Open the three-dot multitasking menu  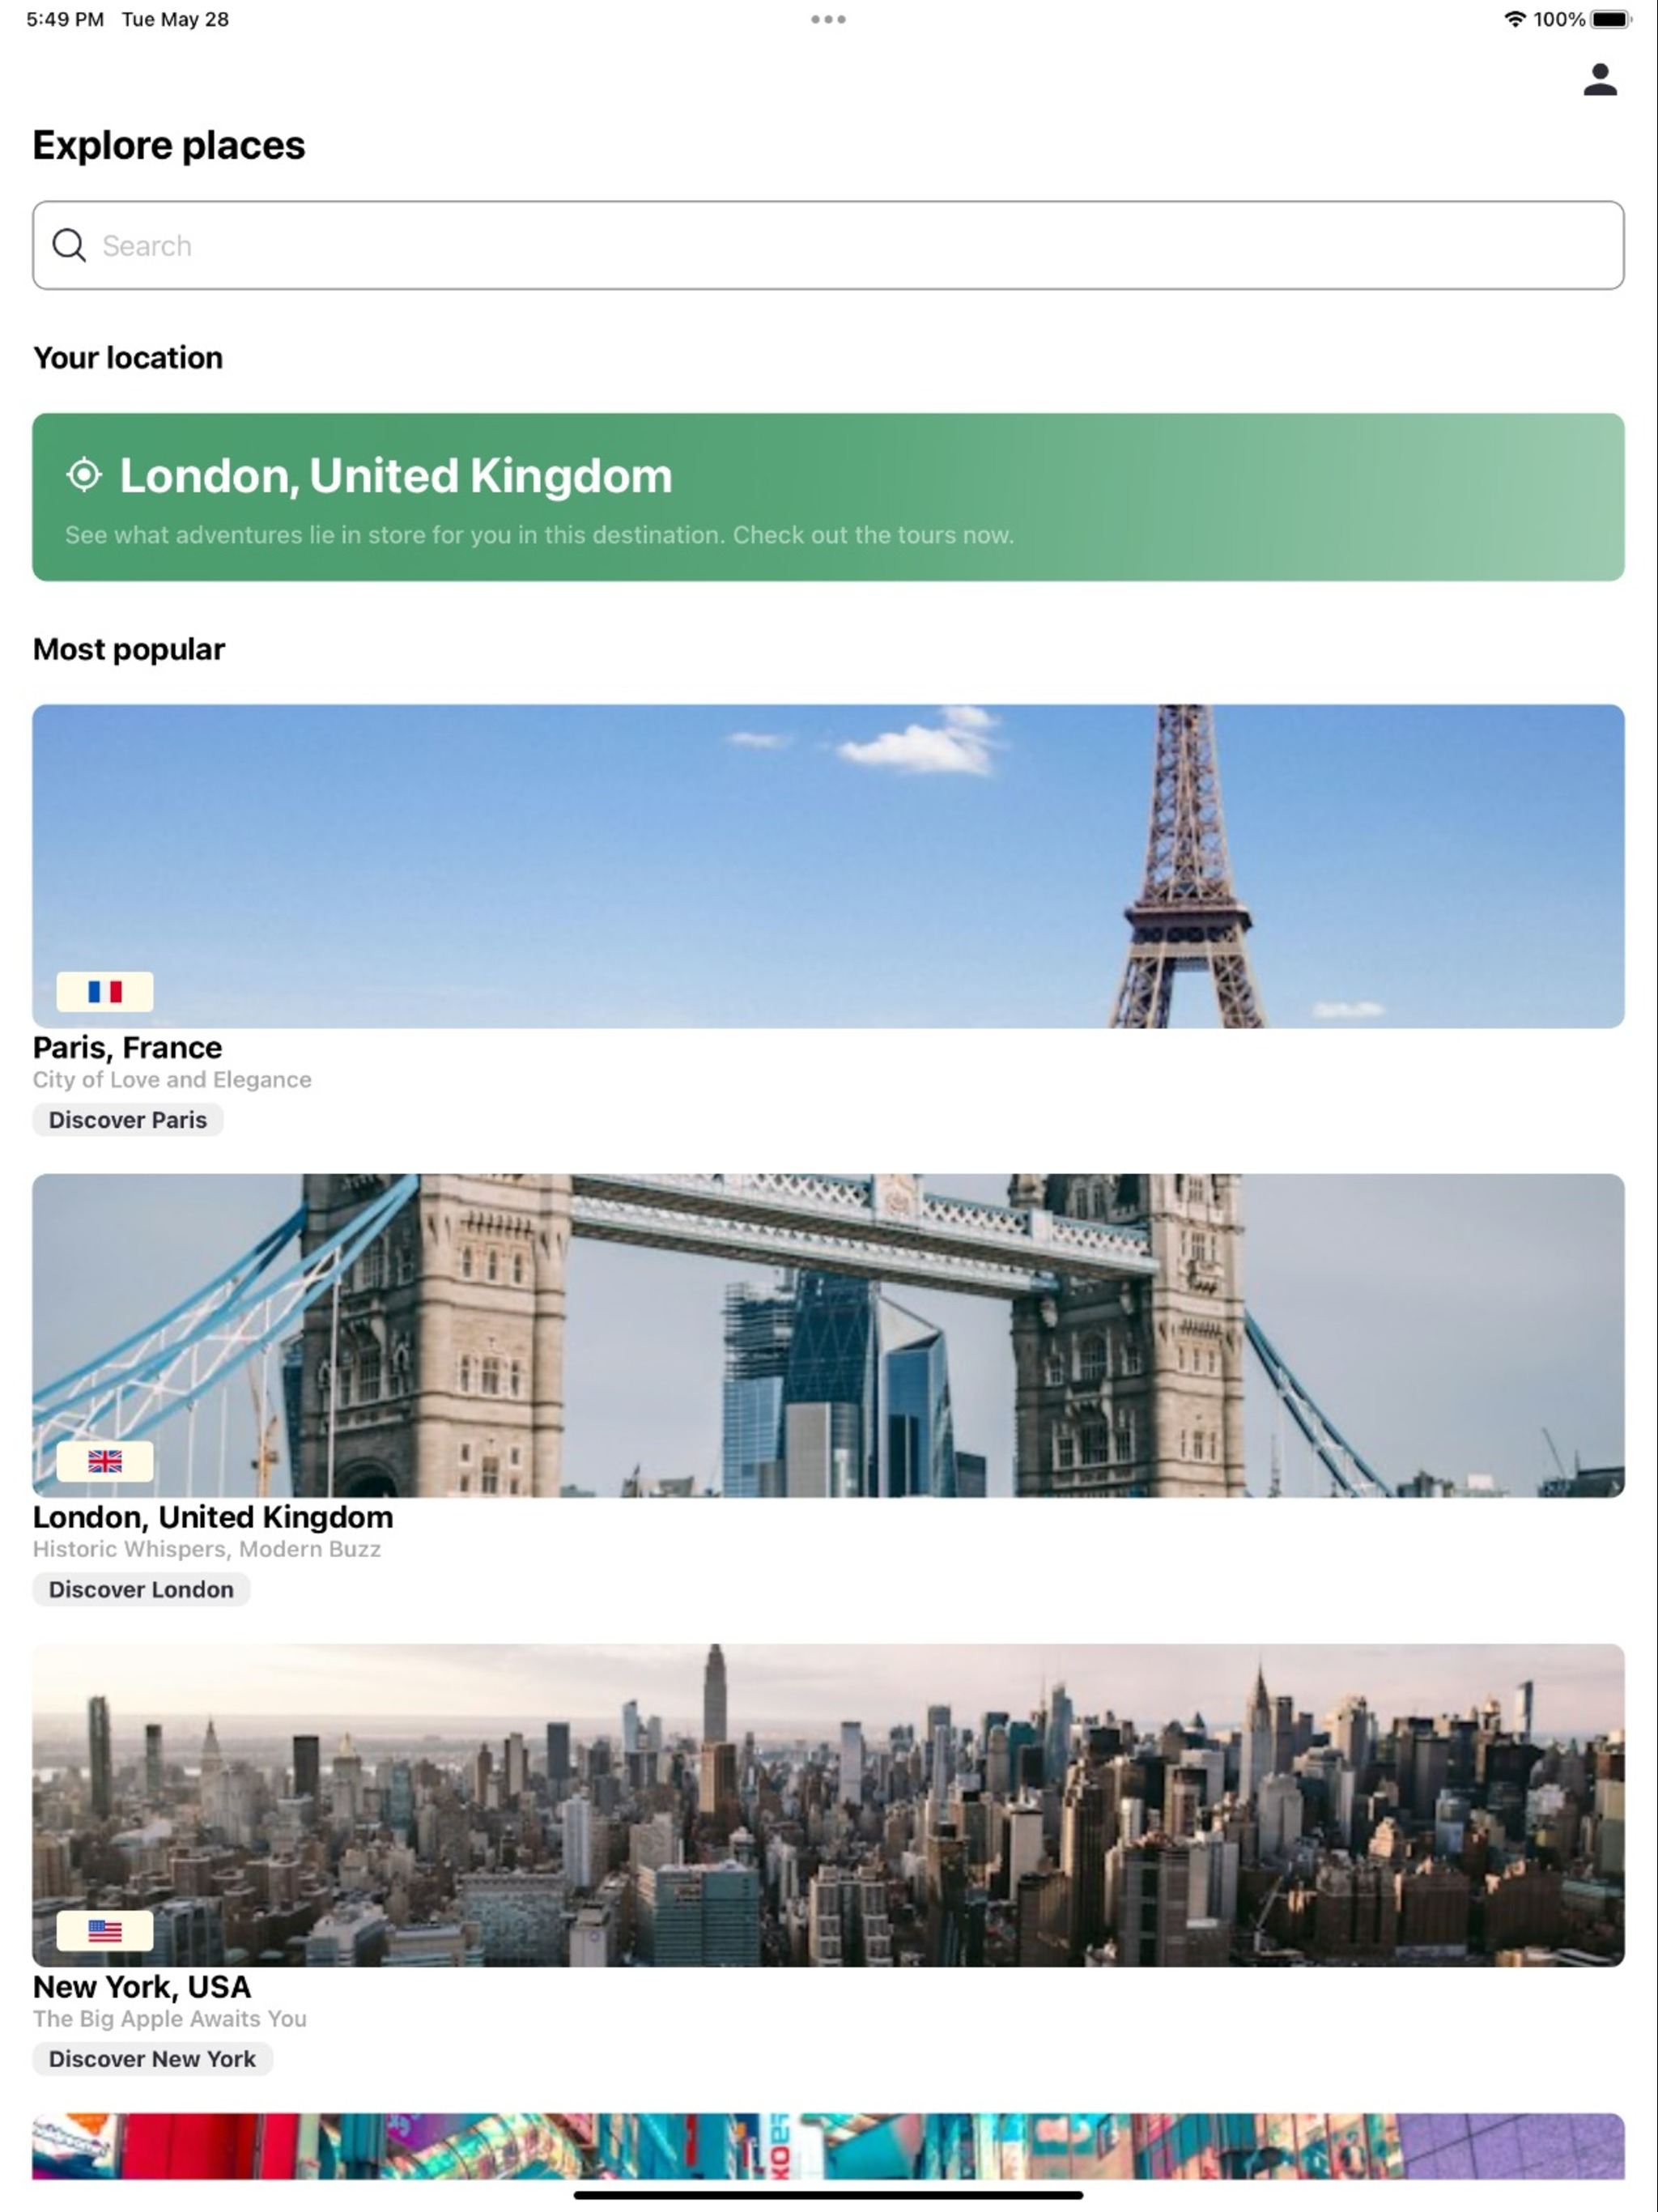point(828,19)
